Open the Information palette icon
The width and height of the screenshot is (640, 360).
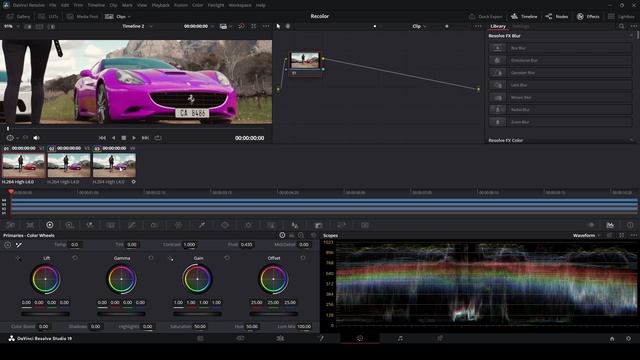(x=630, y=225)
